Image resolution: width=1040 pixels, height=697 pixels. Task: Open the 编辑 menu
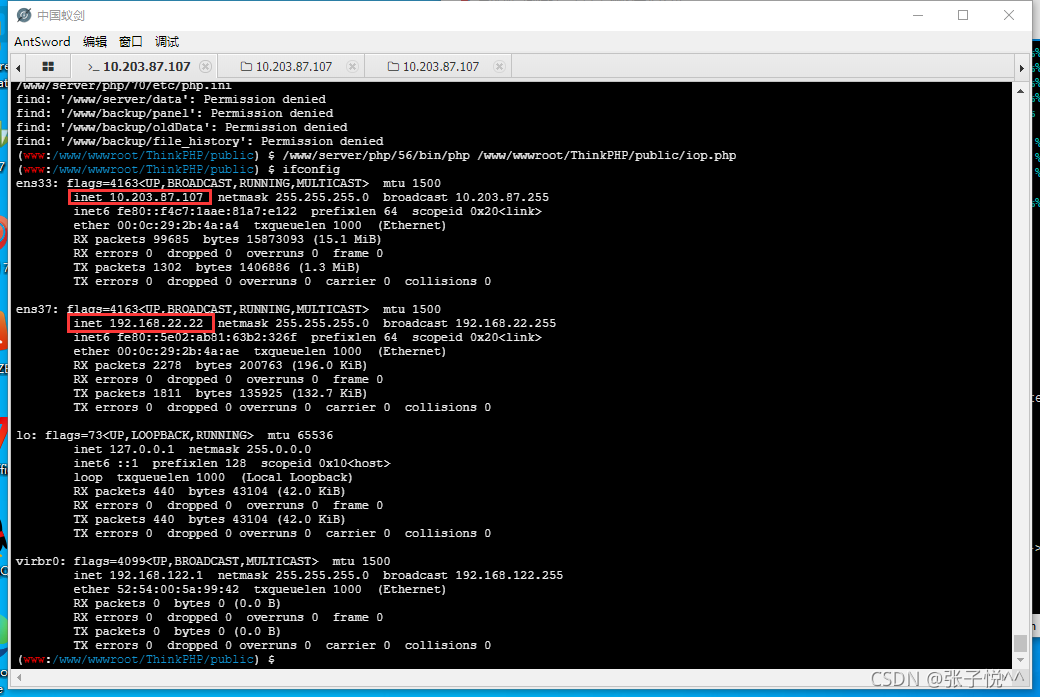coord(95,41)
